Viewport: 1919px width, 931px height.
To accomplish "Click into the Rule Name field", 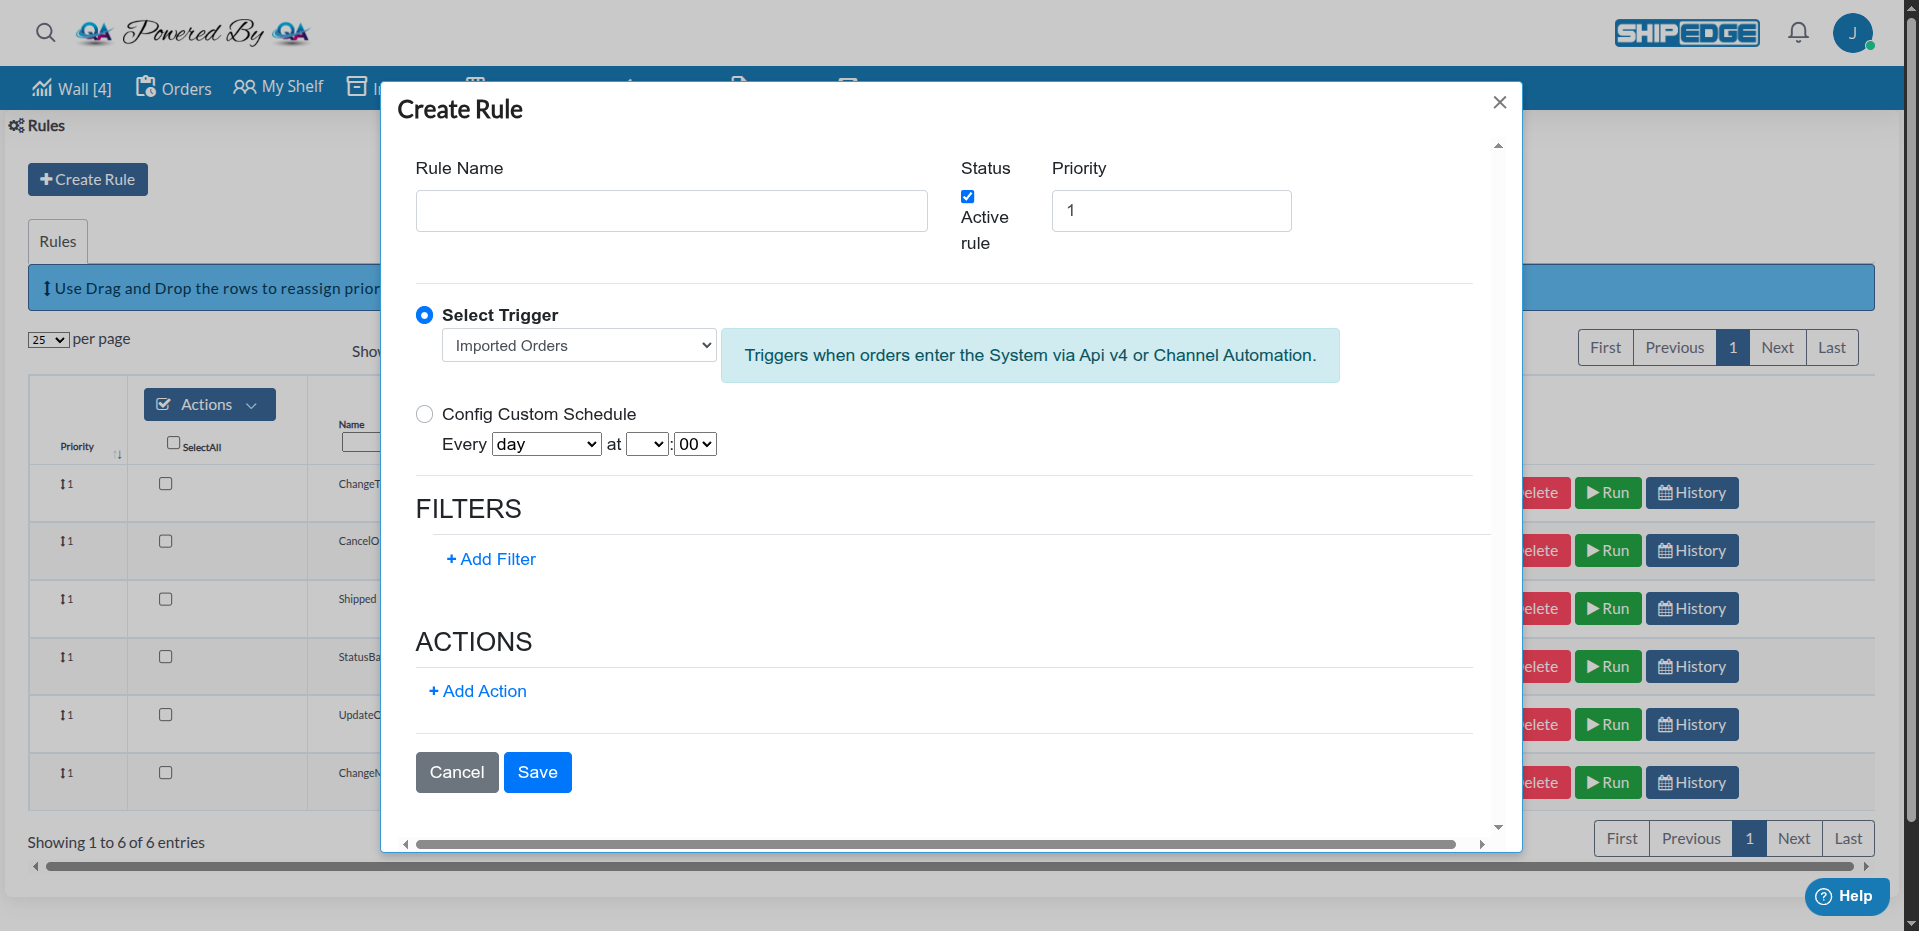I will (671, 211).
